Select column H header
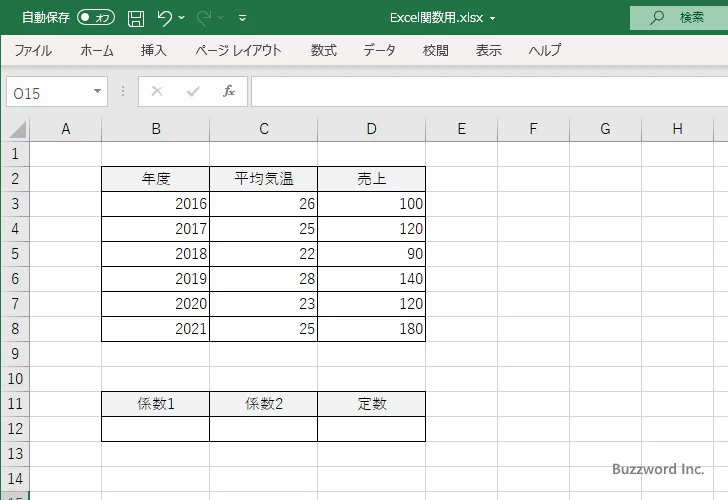728x500 pixels. pos(677,129)
